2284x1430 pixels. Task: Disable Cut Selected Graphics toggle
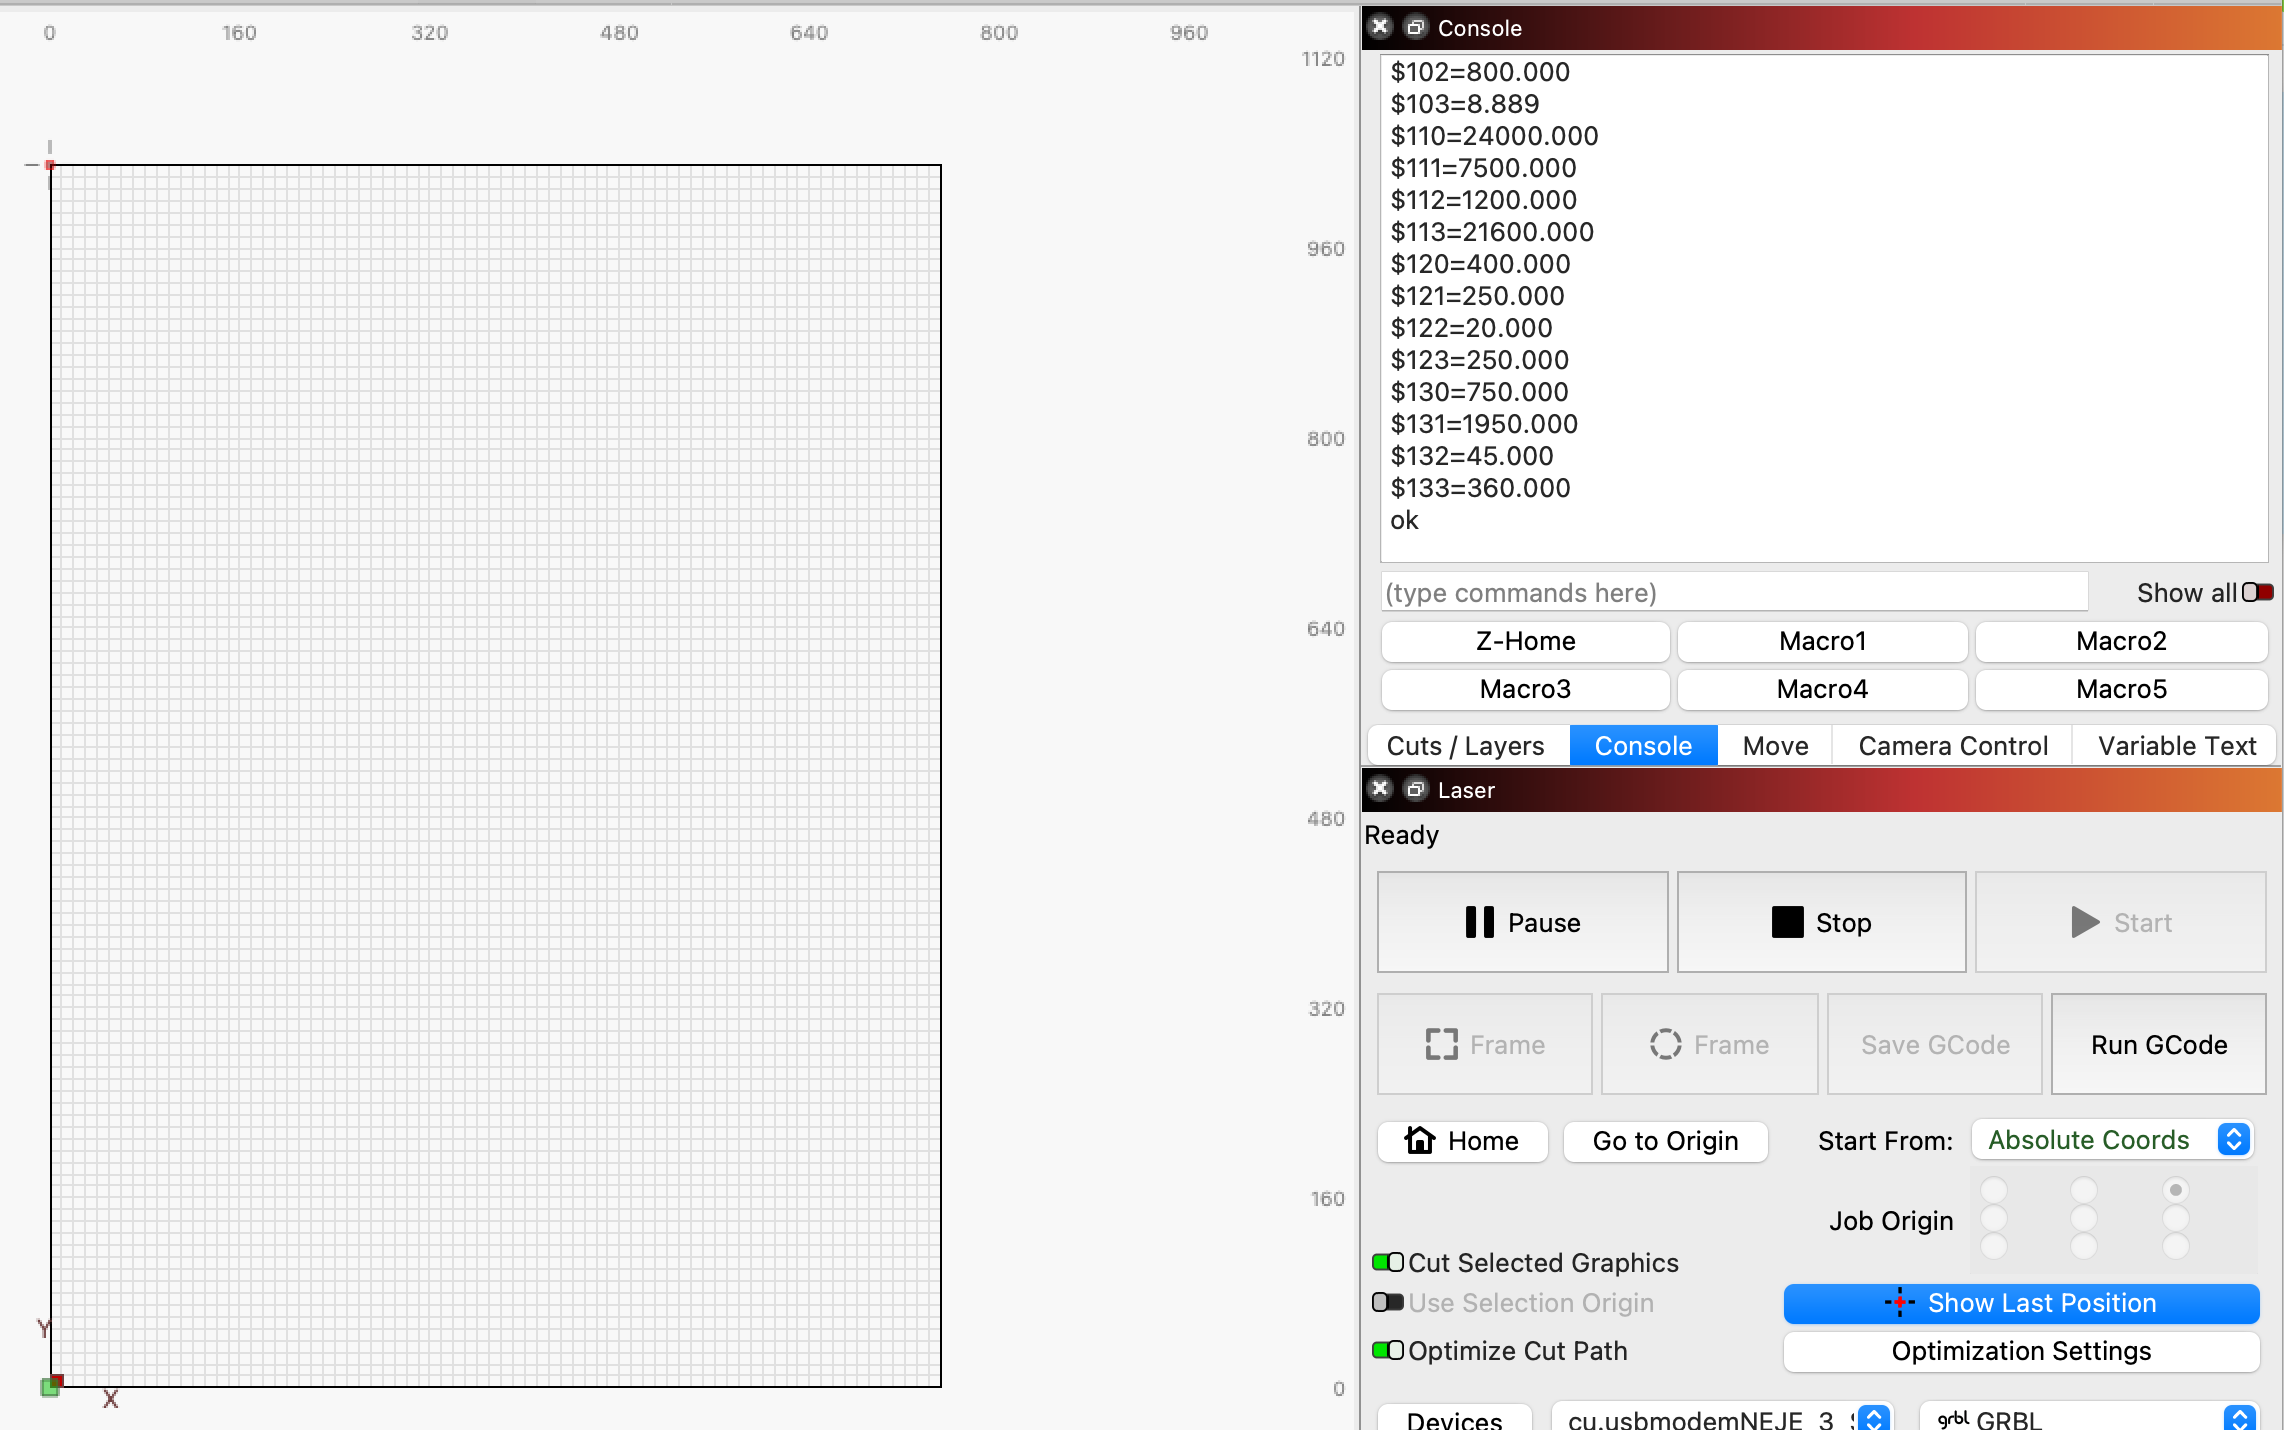[1387, 1262]
